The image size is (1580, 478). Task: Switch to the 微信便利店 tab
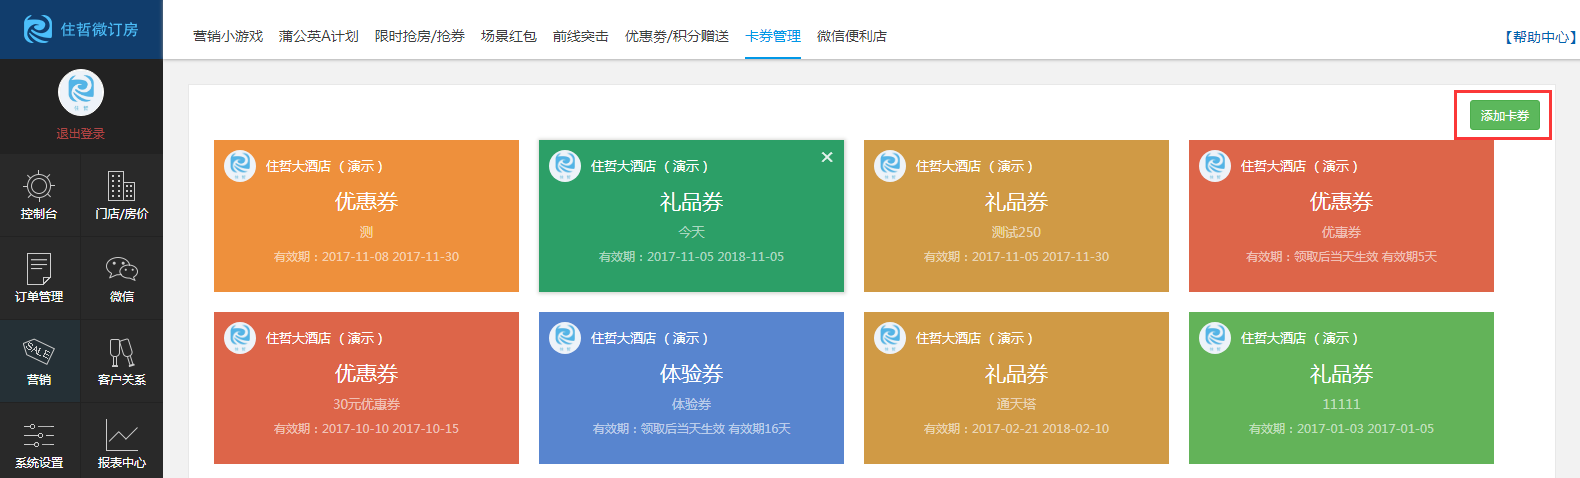coord(852,36)
